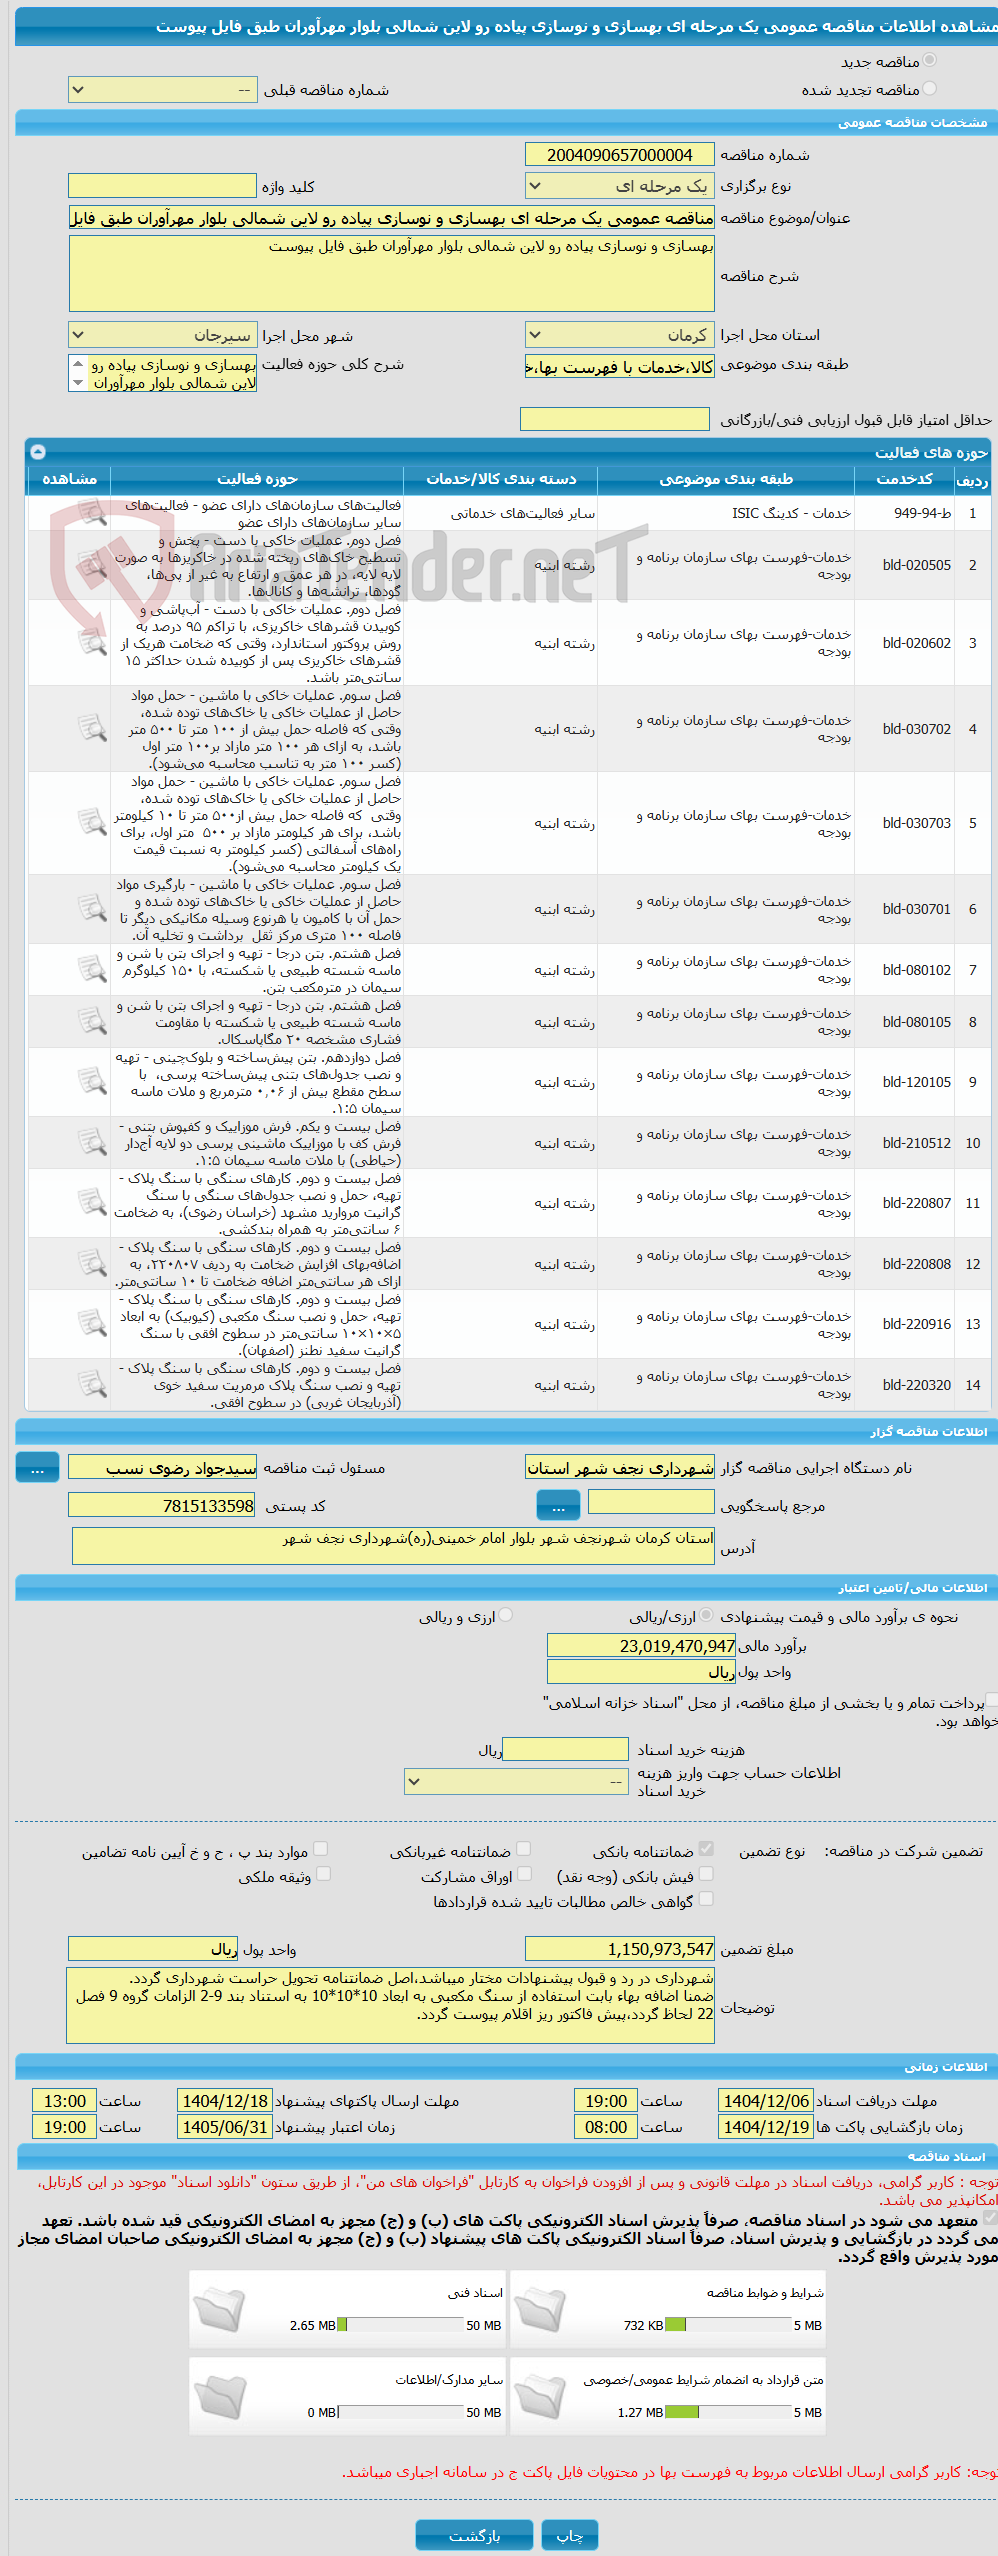
Task: Step up the شرح کلی حوزه فعالیت list
Action: (x=78, y=364)
